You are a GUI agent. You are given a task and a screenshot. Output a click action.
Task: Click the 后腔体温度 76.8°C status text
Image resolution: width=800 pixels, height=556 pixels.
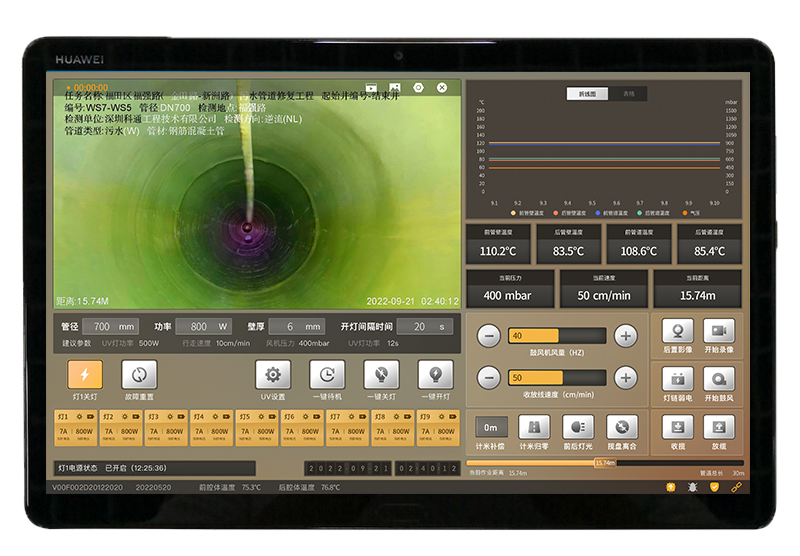pos(309,488)
